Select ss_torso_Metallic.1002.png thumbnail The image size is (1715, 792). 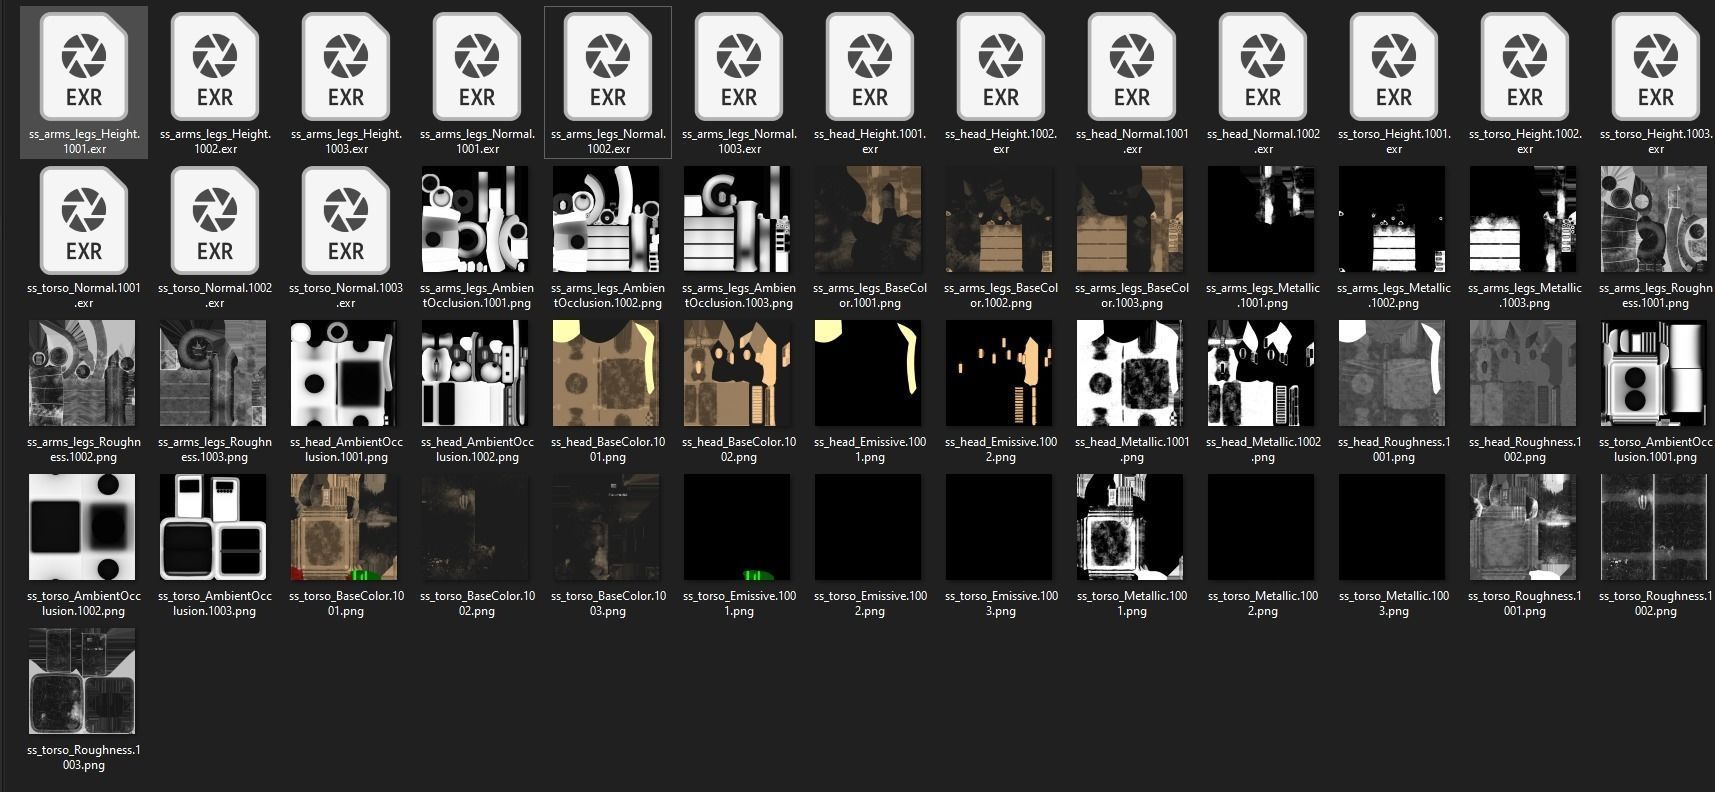(x=1261, y=527)
